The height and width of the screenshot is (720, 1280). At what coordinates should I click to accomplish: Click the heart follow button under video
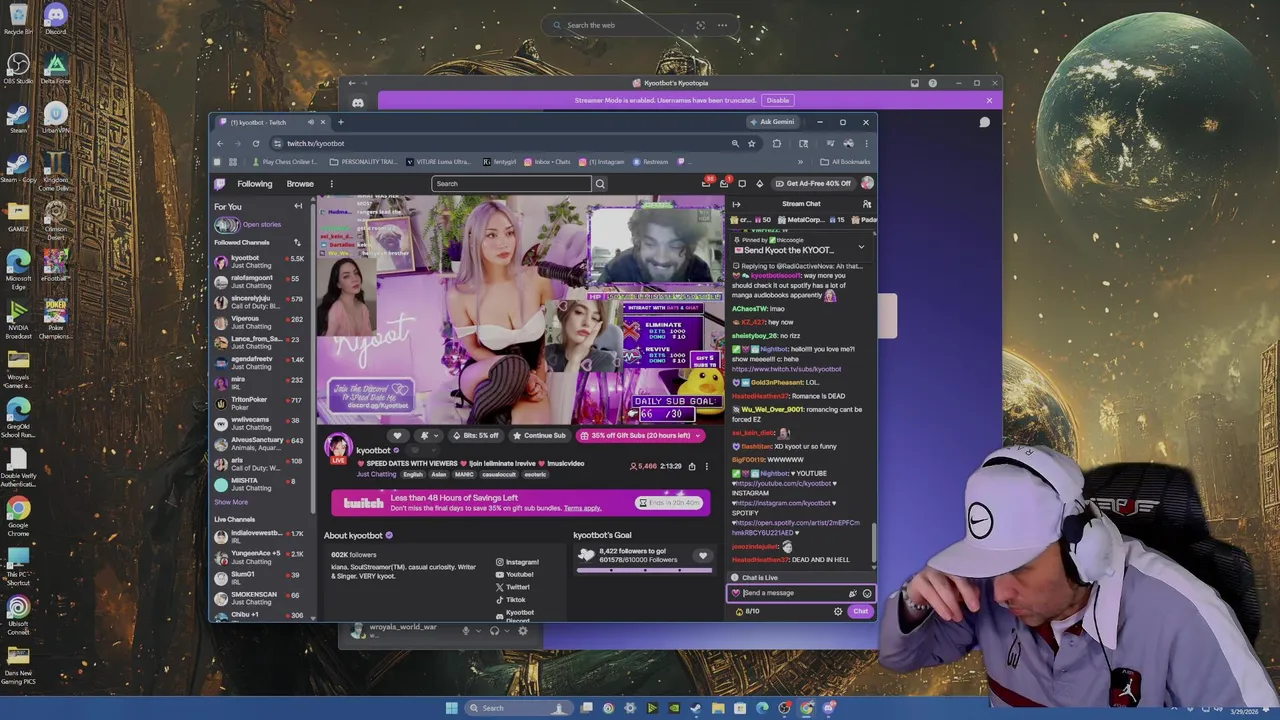coord(397,435)
